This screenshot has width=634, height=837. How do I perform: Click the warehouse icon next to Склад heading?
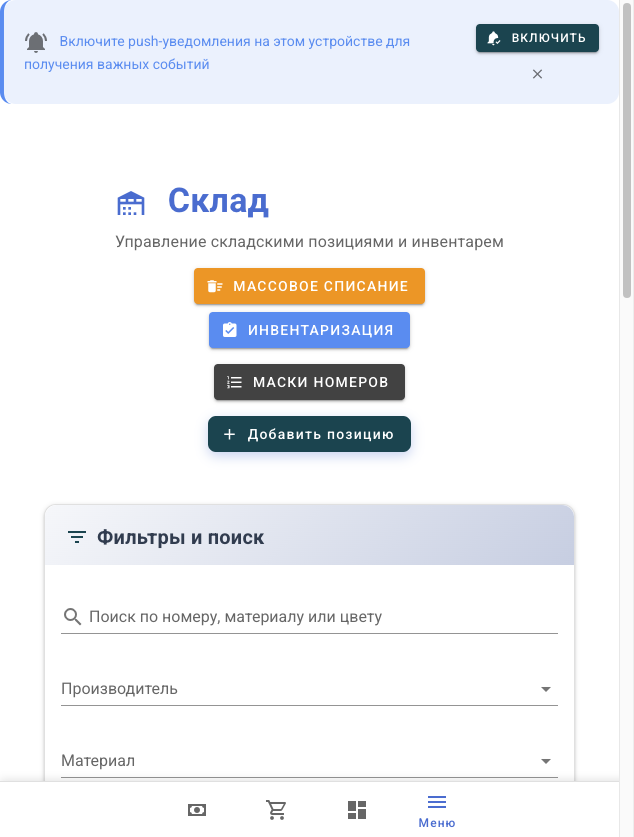pos(130,202)
